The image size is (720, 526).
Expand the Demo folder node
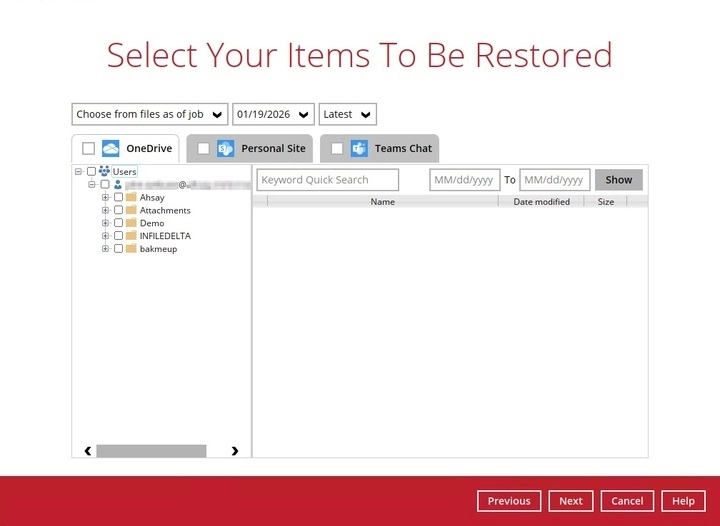[x=105, y=223]
